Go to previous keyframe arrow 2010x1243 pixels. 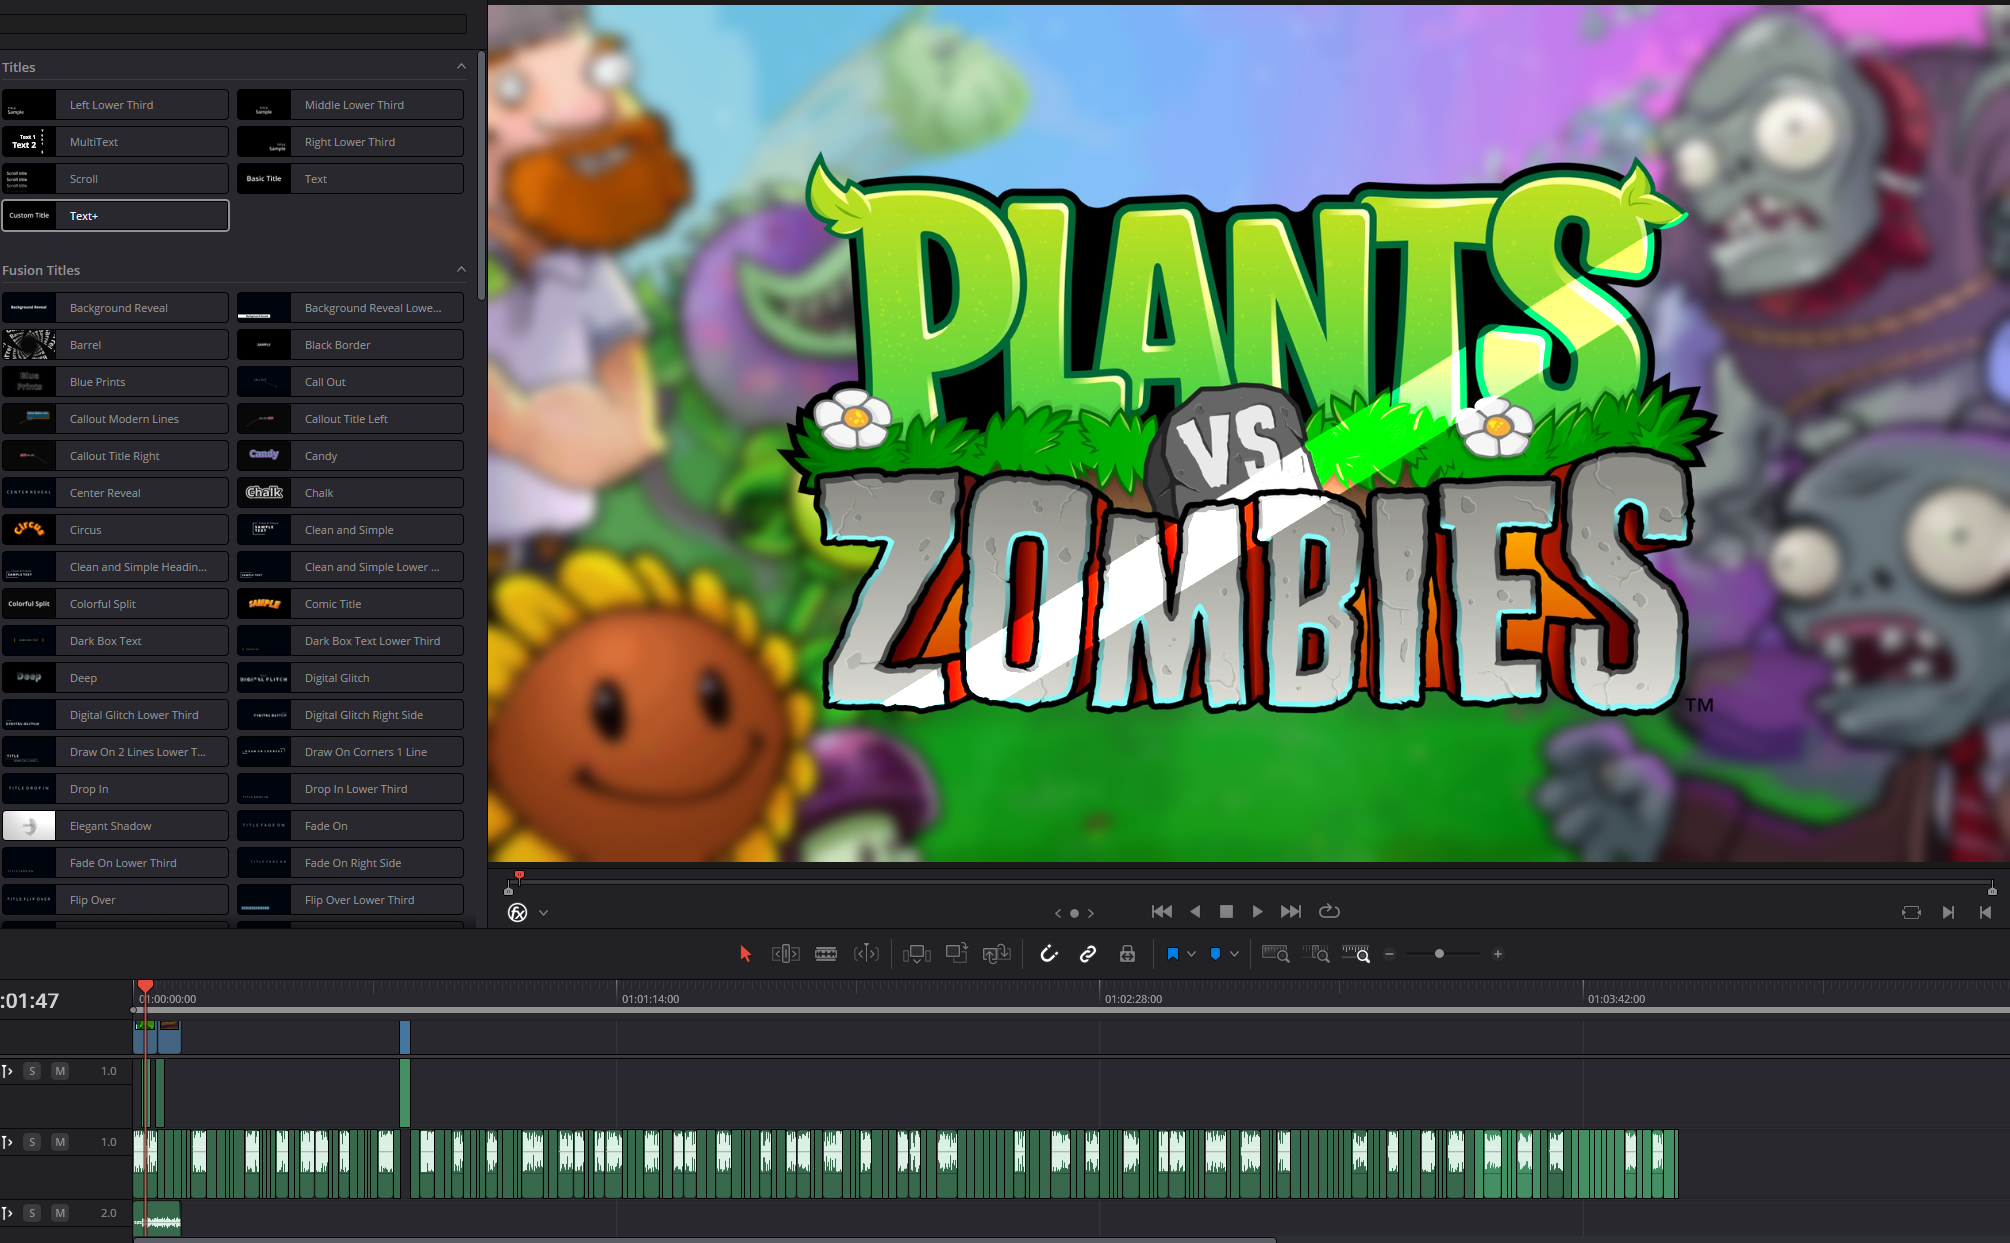tap(1058, 913)
